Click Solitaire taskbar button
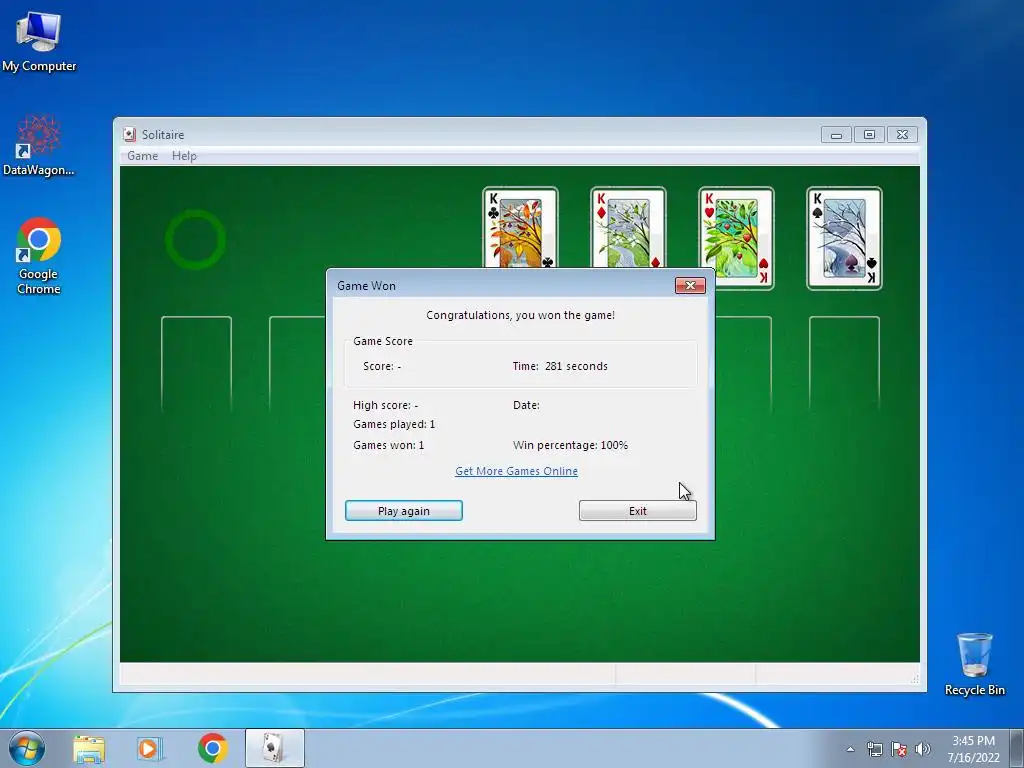Image resolution: width=1024 pixels, height=768 pixels. [x=274, y=748]
